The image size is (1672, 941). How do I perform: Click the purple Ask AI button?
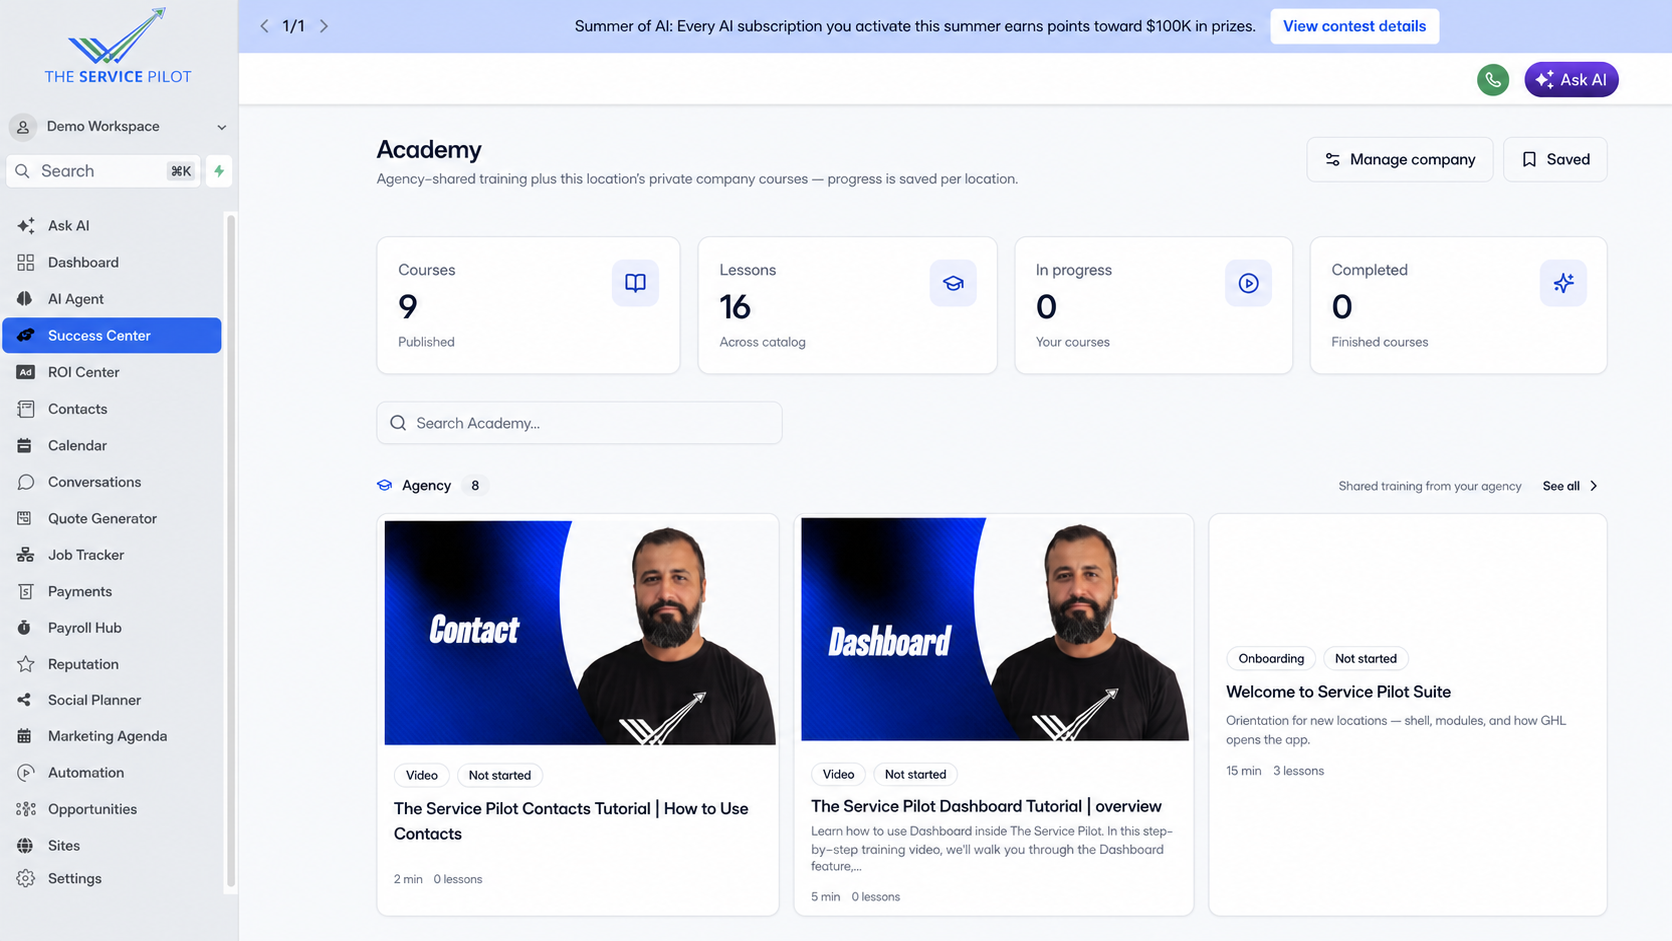[1571, 80]
